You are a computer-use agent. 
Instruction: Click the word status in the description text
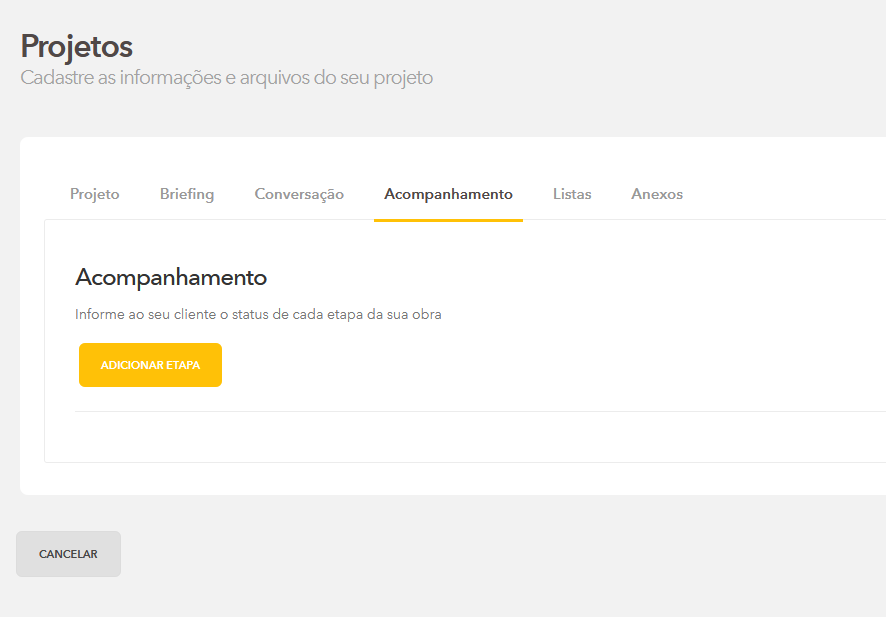[x=250, y=314]
